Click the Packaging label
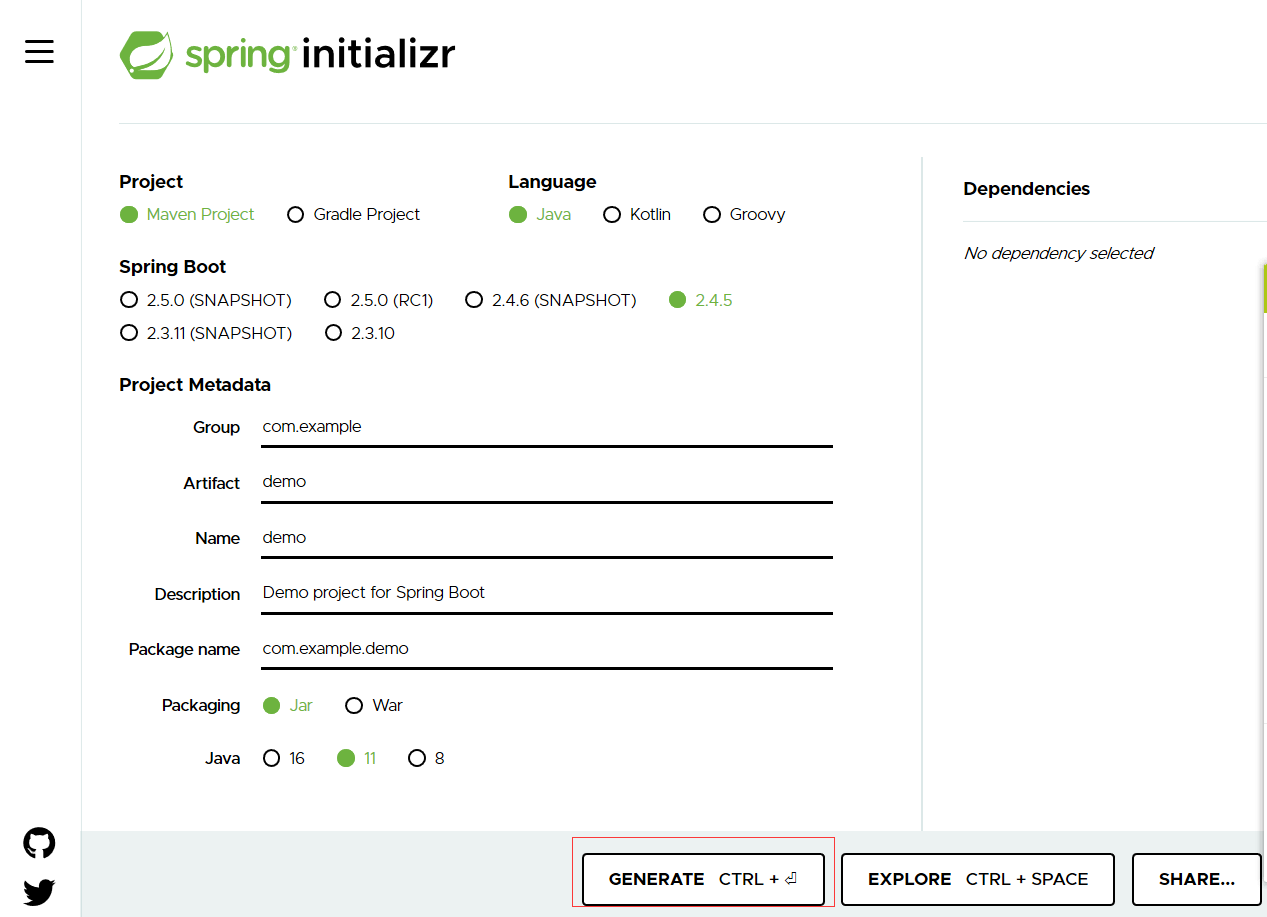 point(201,706)
